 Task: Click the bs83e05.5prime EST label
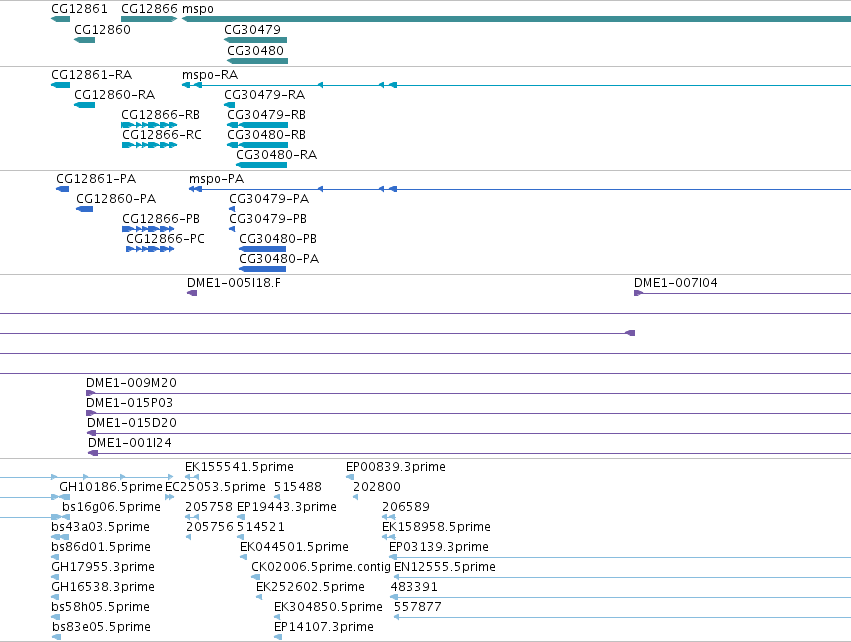point(101,627)
